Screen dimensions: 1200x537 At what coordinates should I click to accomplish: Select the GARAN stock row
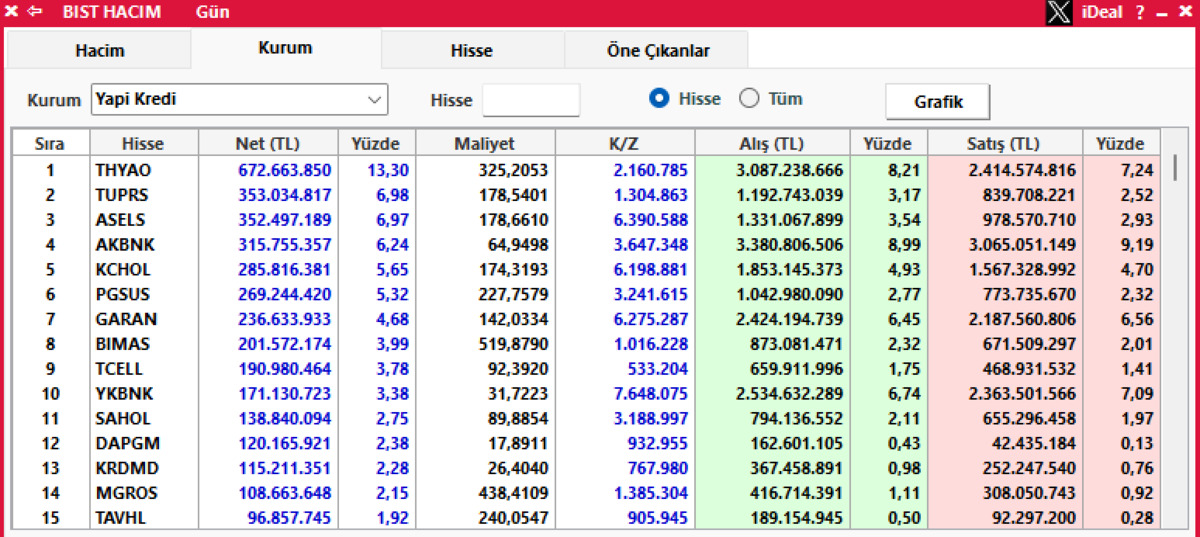point(586,319)
